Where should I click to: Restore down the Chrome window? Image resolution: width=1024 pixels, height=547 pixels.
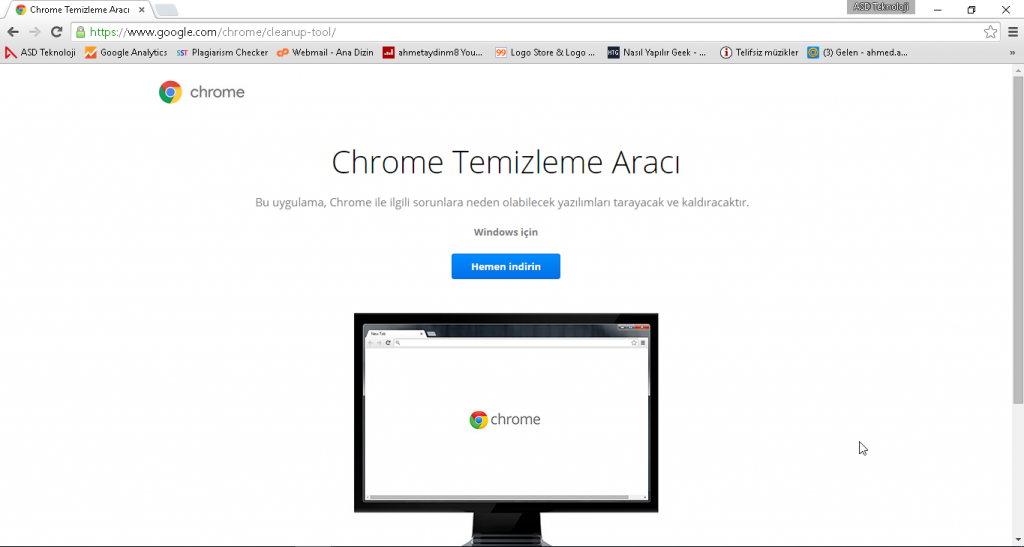971,10
